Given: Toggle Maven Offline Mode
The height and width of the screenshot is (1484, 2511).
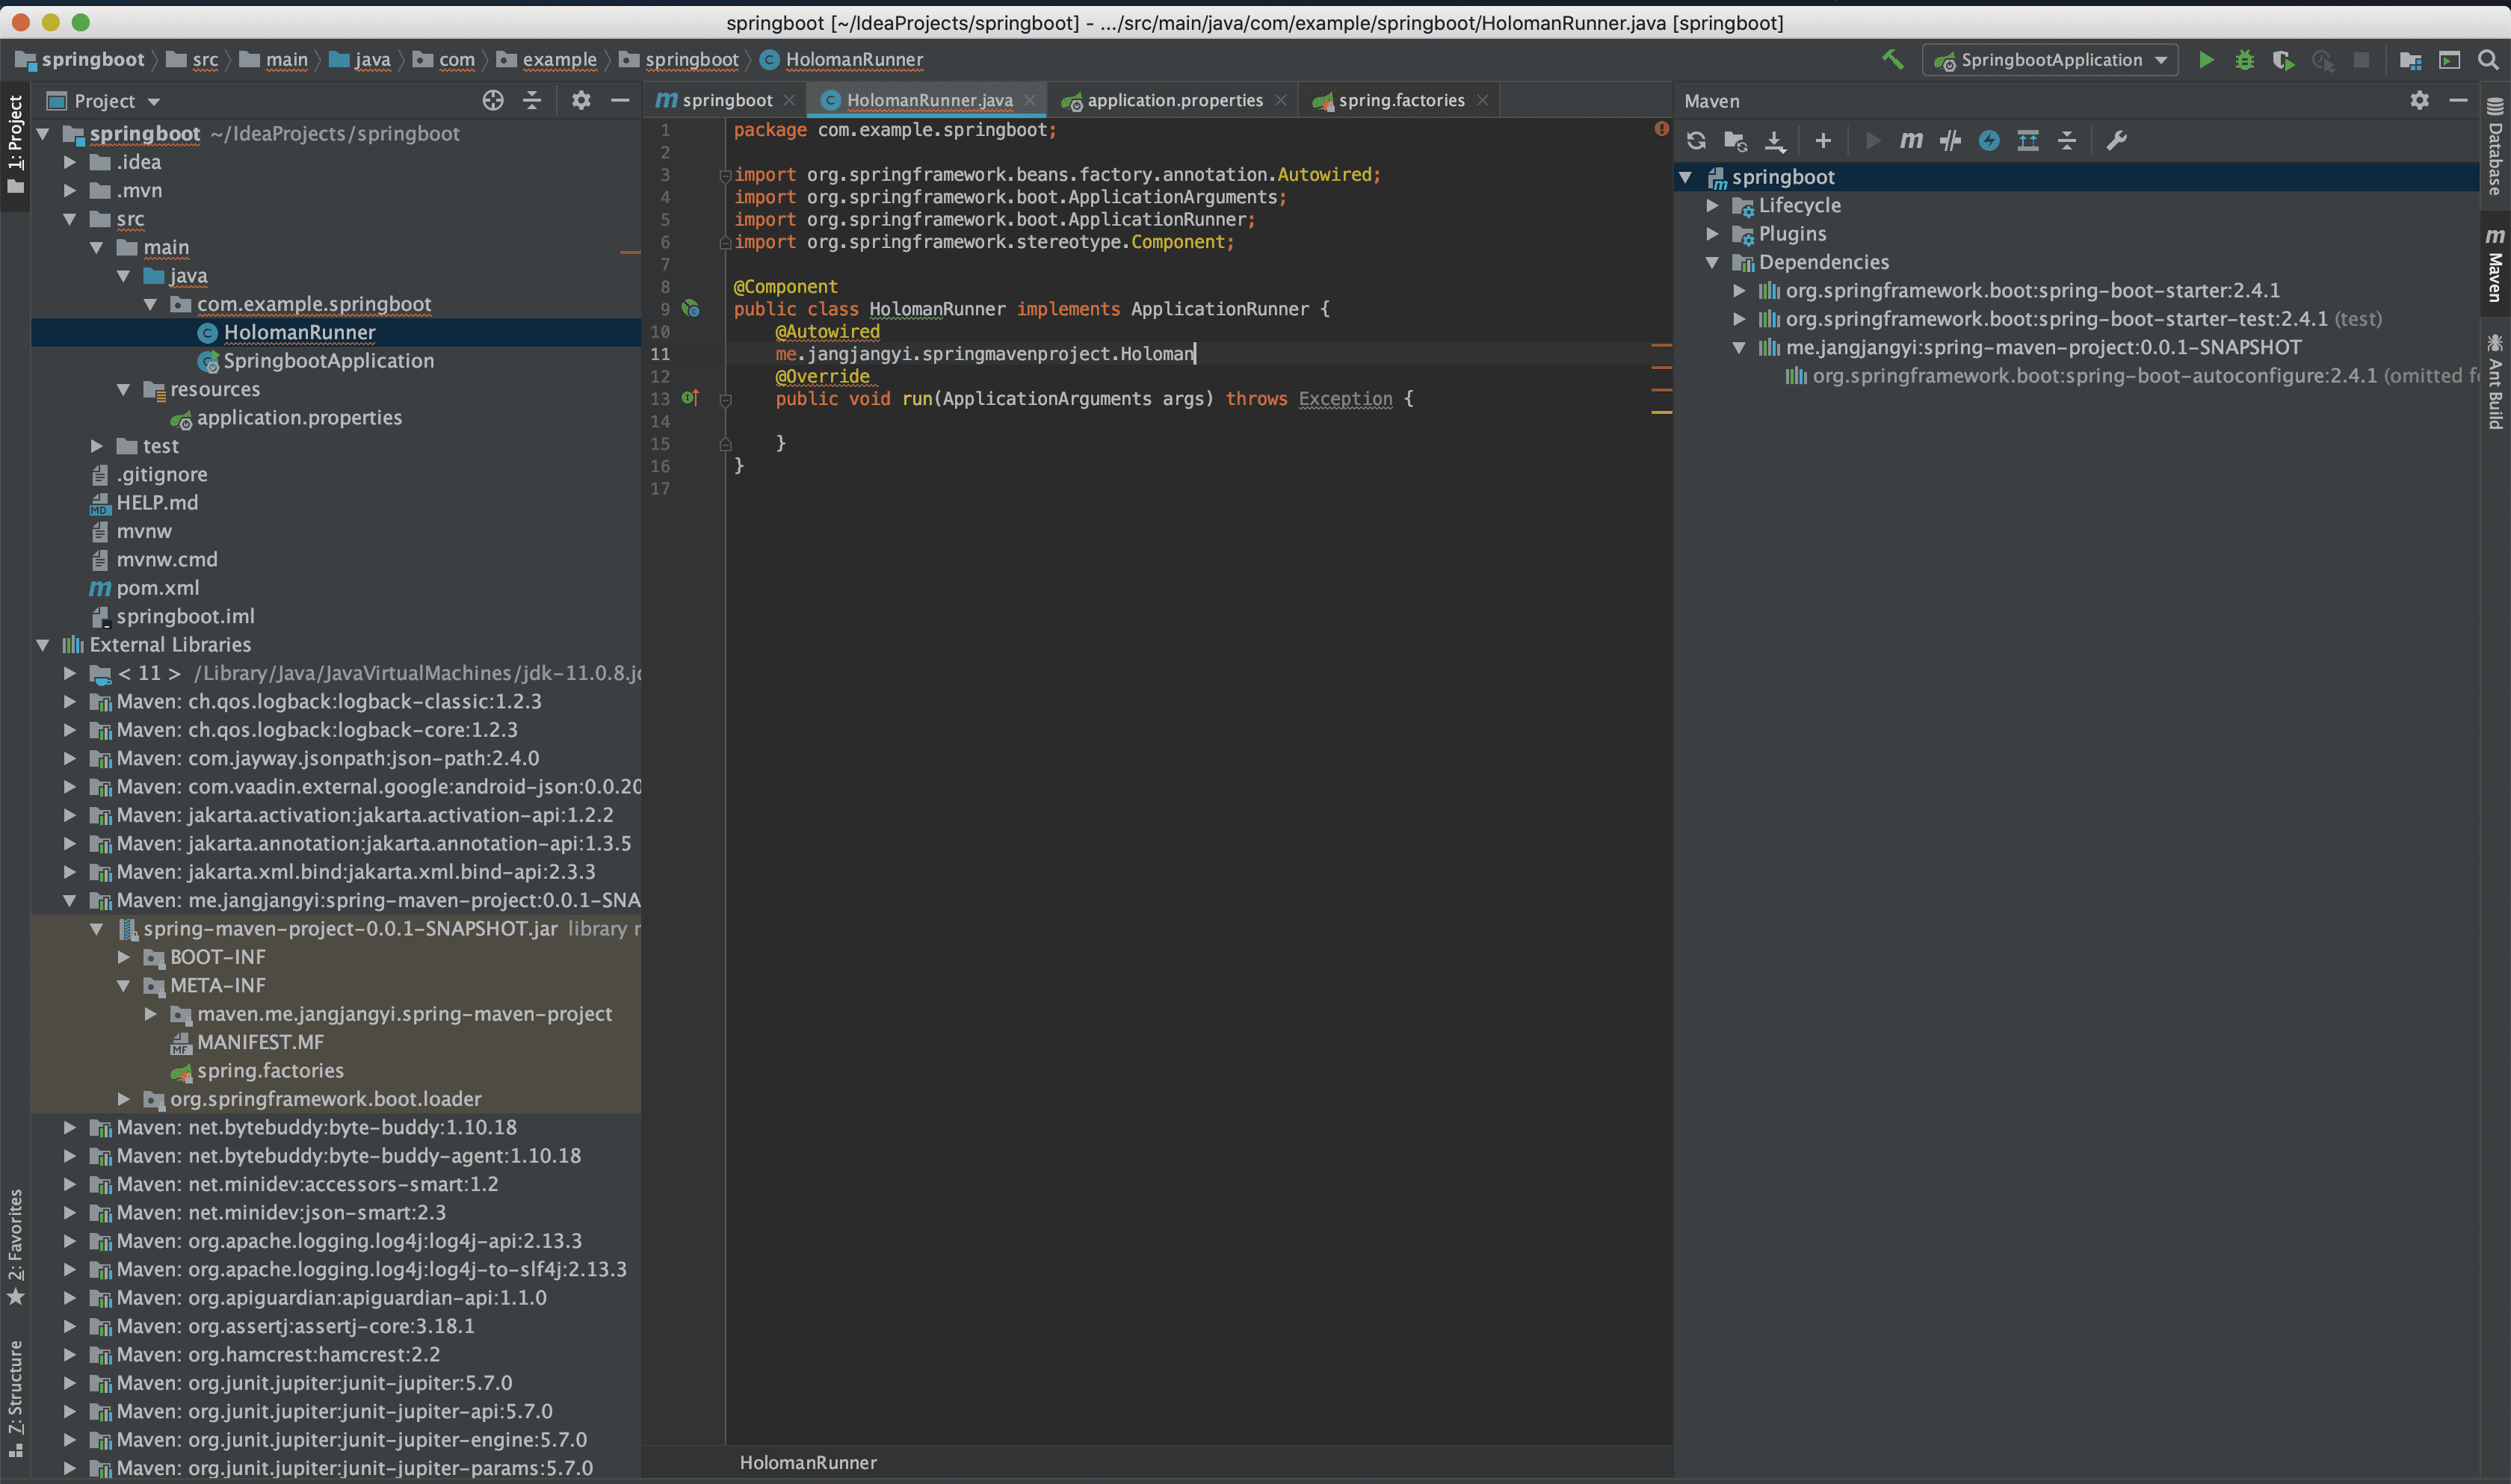Looking at the screenshot, I should tap(1950, 140).
